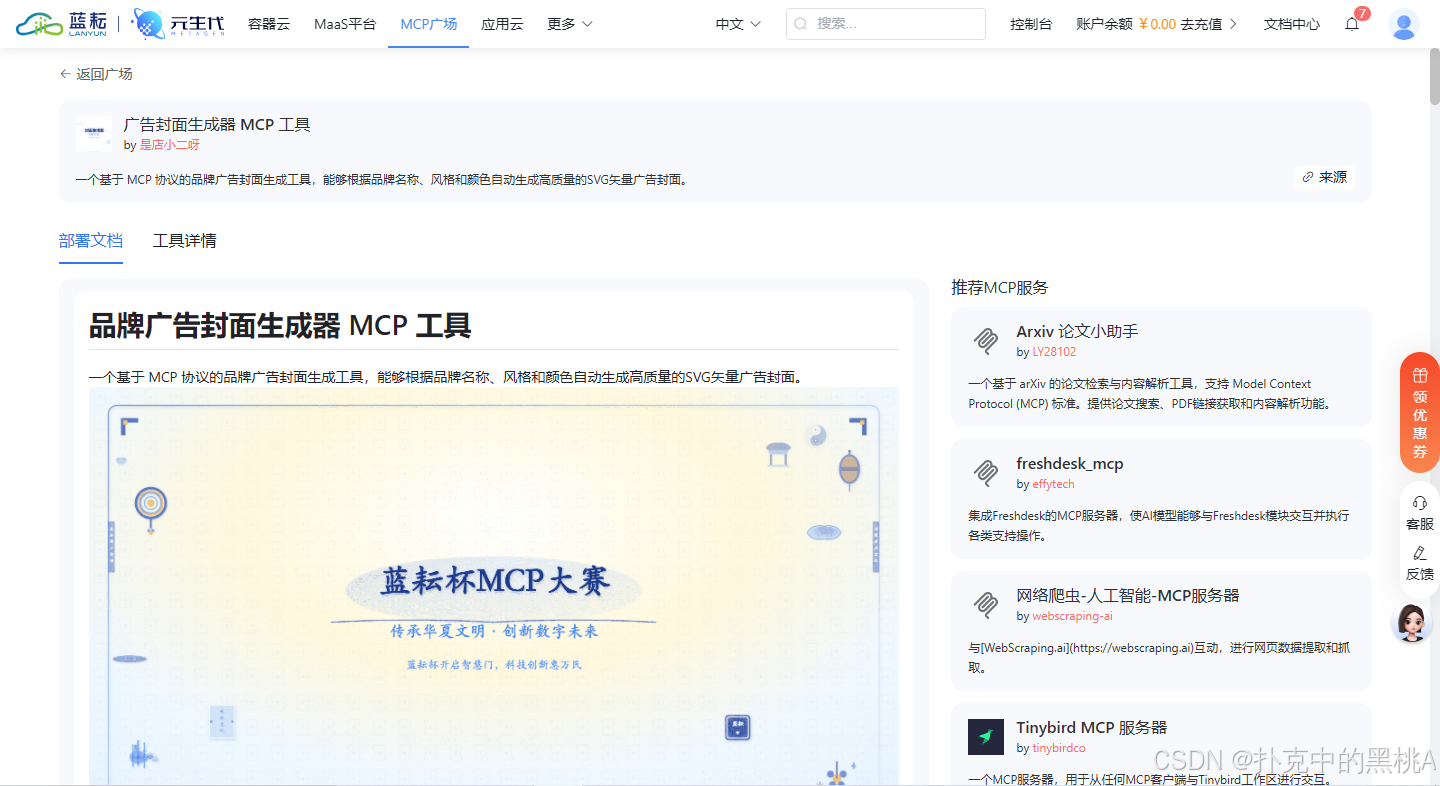Click the 推荐MCP服务 section heading
The width and height of the screenshot is (1440, 786).
pos(1000,287)
